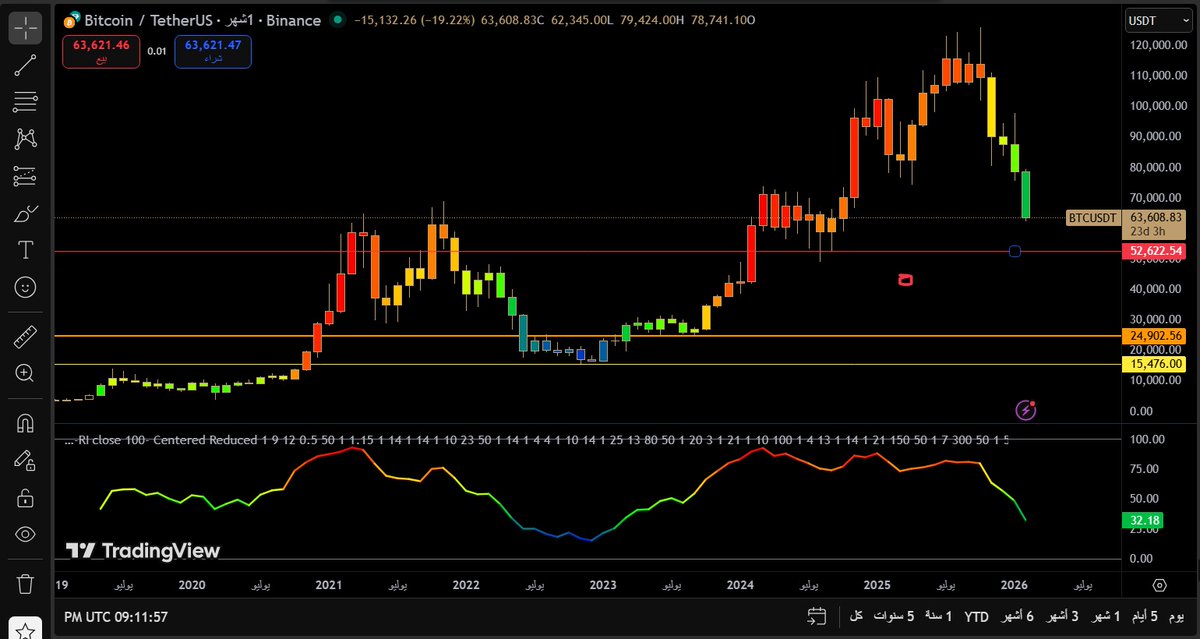Click the 75.00 indicator axis label

(x=1142, y=469)
